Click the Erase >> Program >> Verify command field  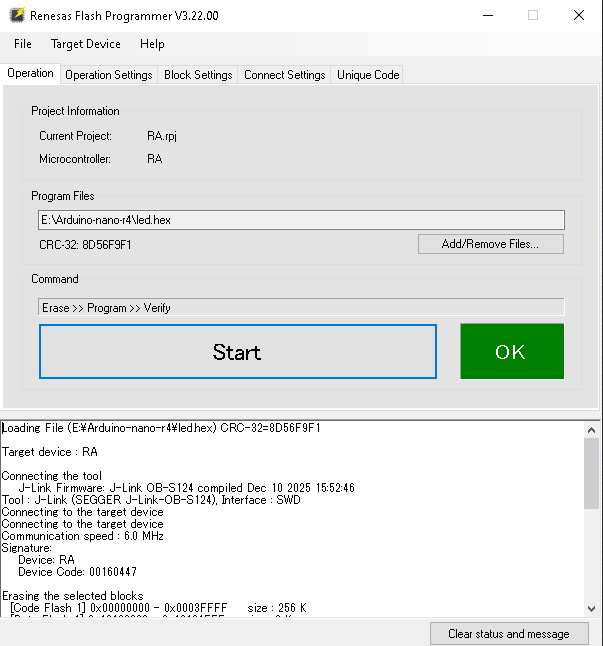tap(301, 307)
